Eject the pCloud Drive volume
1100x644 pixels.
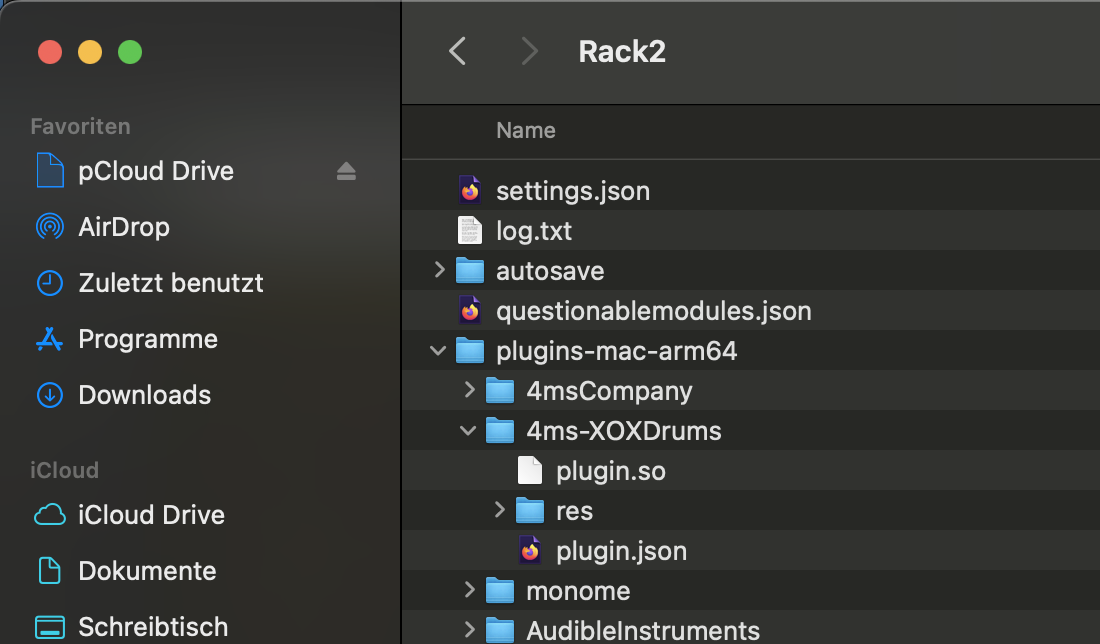pyautogui.click(x=346, y=171)
